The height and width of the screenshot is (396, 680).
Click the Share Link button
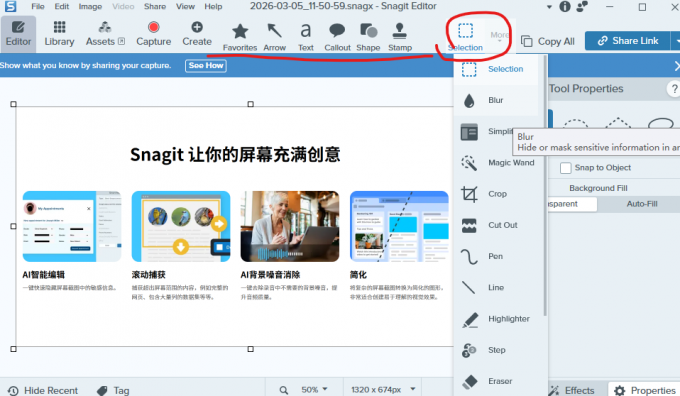628,41
